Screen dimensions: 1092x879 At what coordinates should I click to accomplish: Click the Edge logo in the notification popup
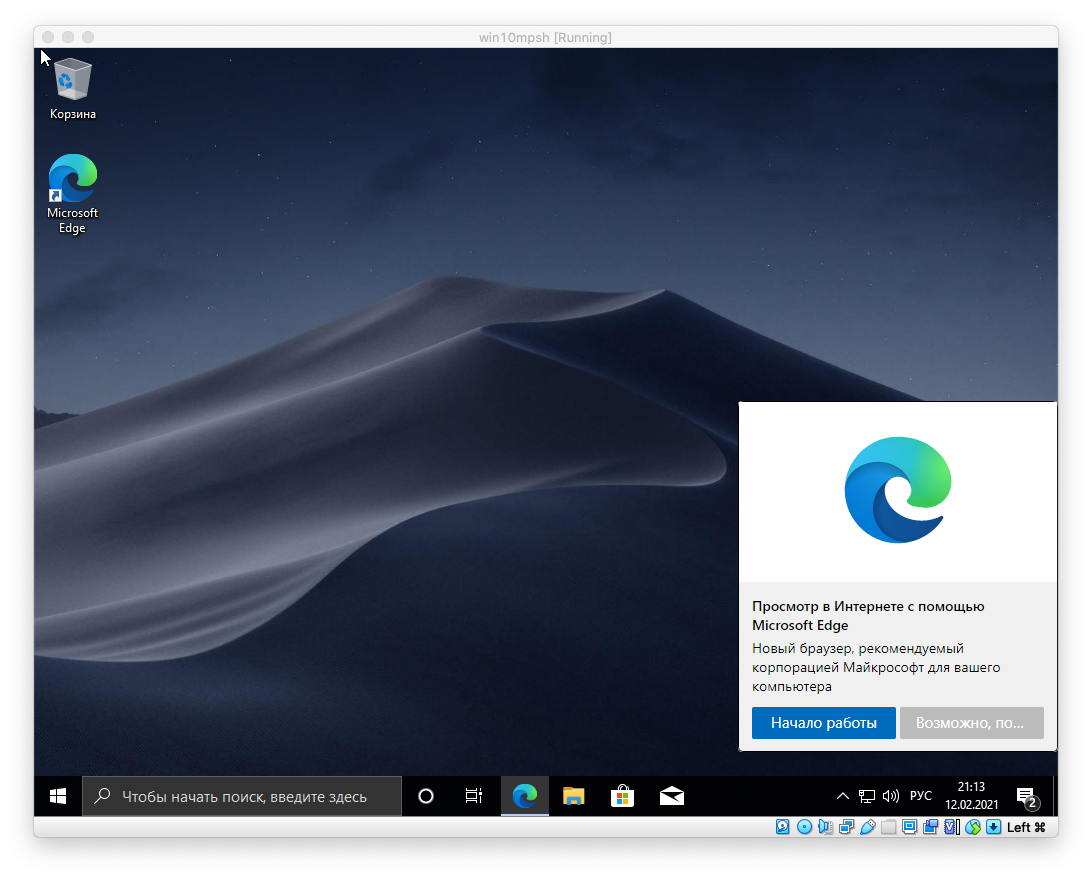[x=898, y=490]
